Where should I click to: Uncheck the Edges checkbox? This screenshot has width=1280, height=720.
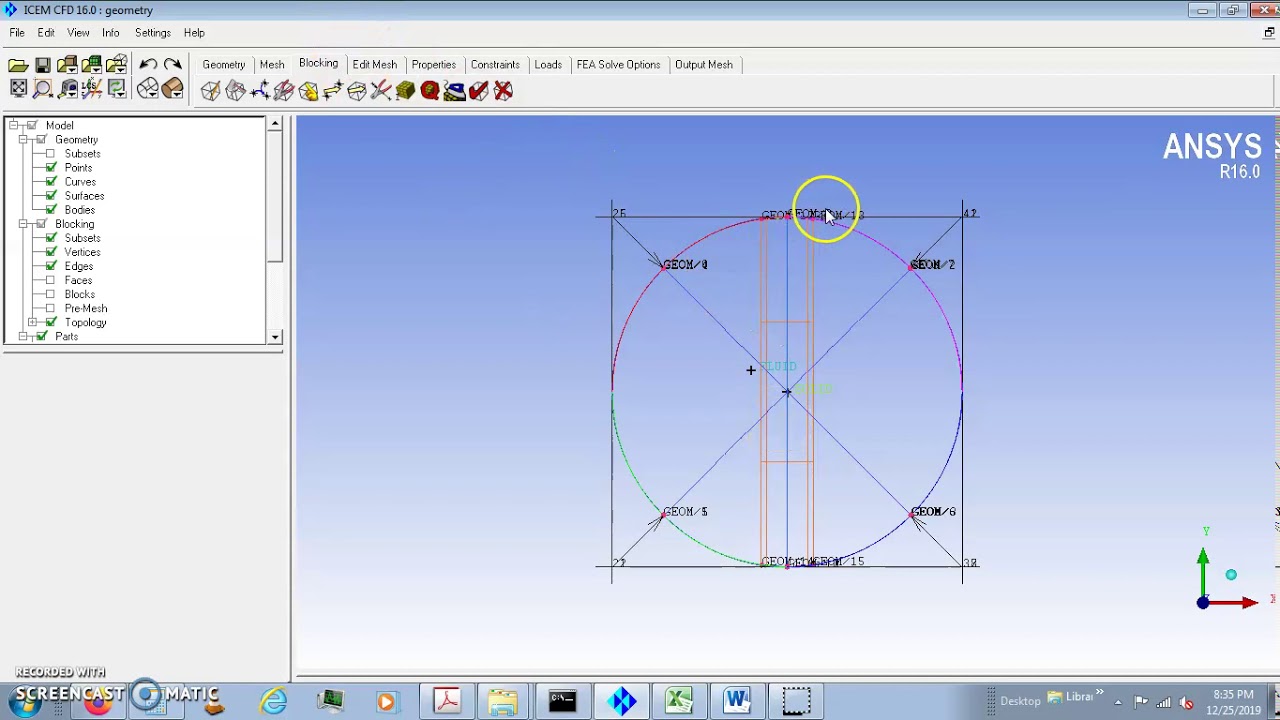pos(51,266)
